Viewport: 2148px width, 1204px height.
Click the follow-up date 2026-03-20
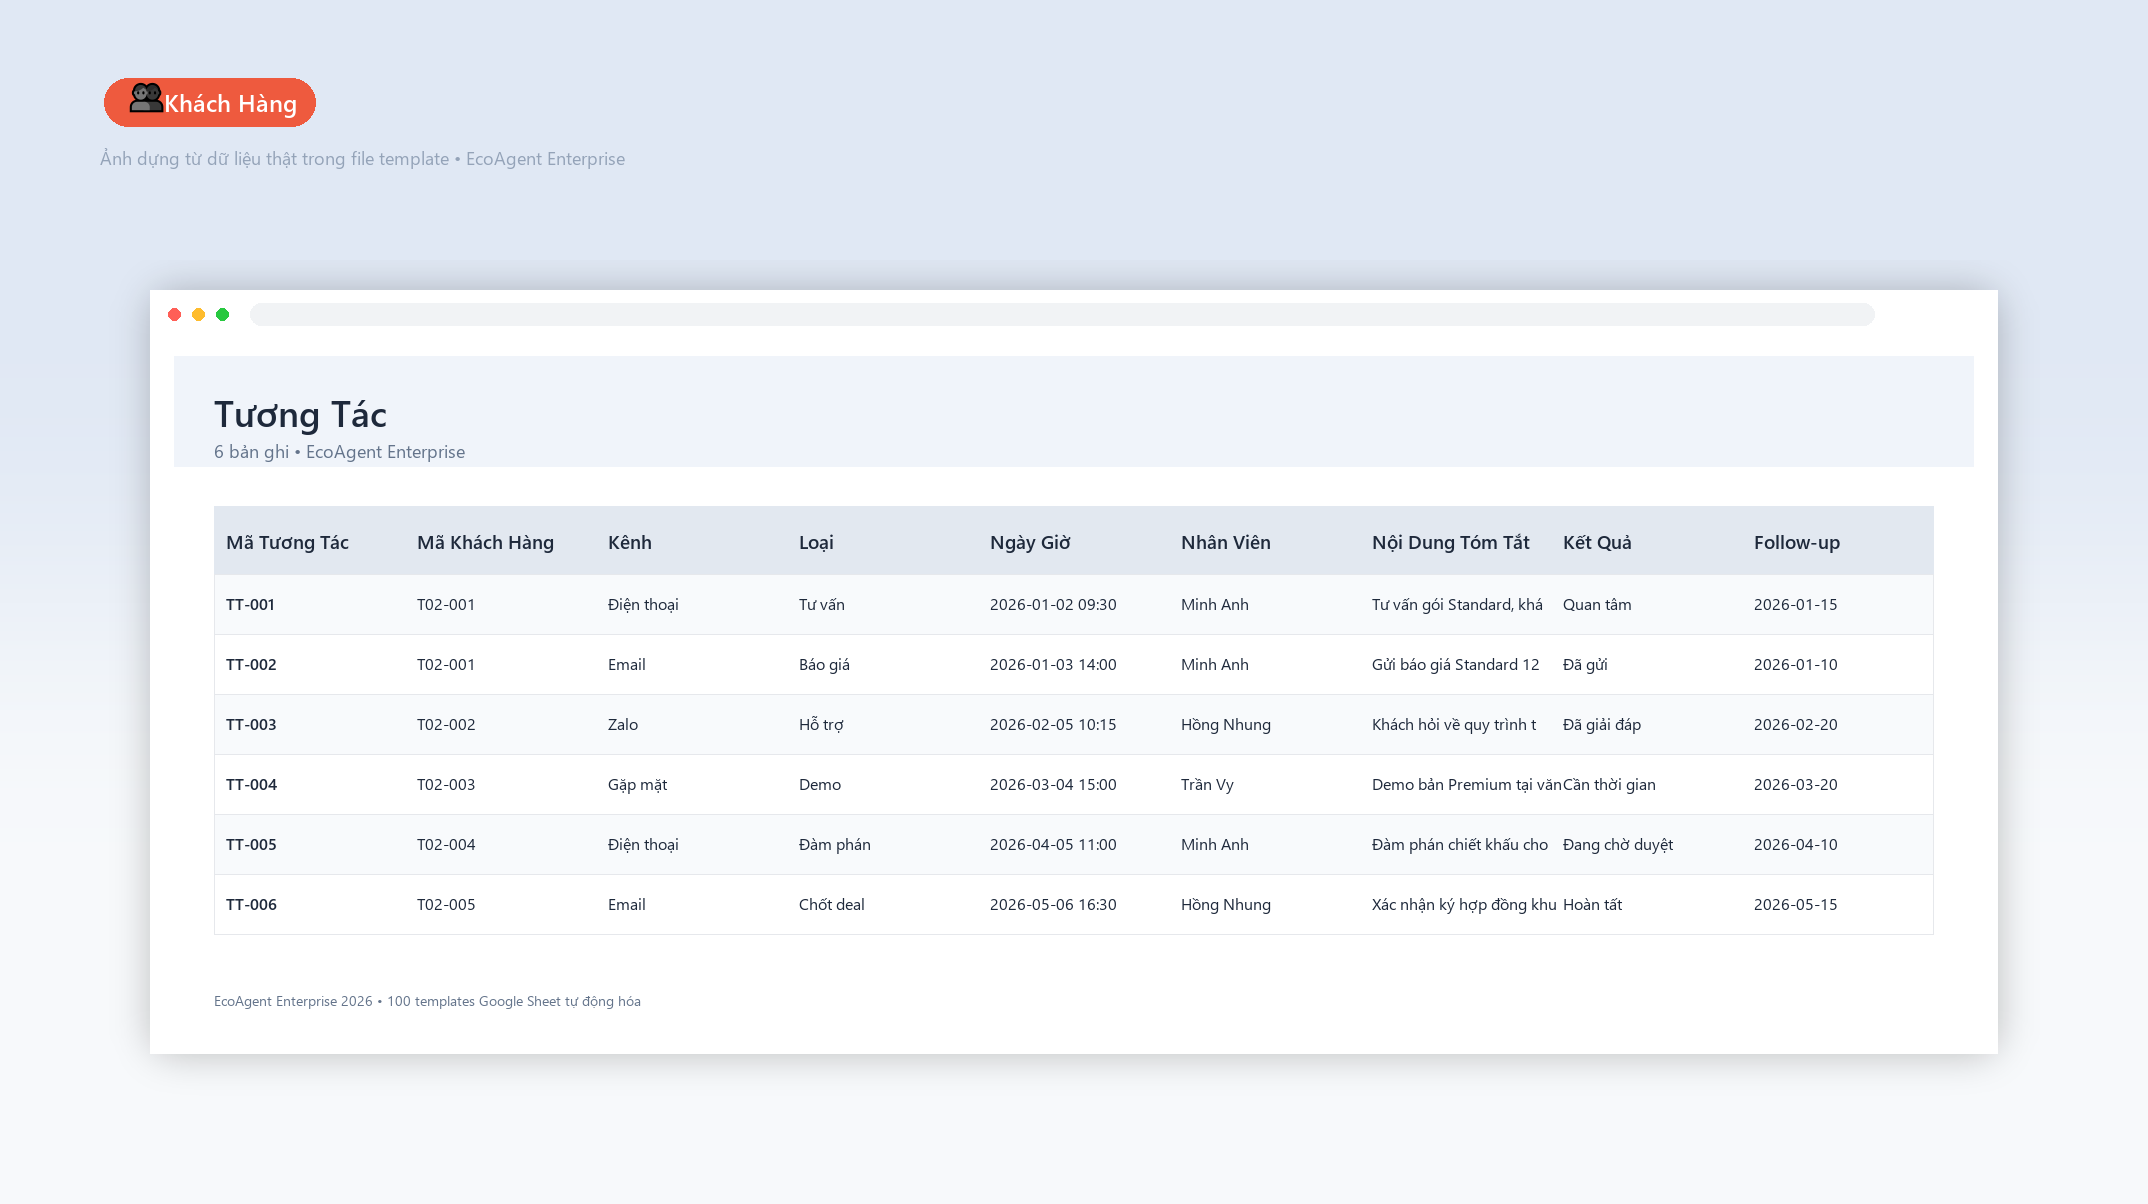(x=1796, y=784)
